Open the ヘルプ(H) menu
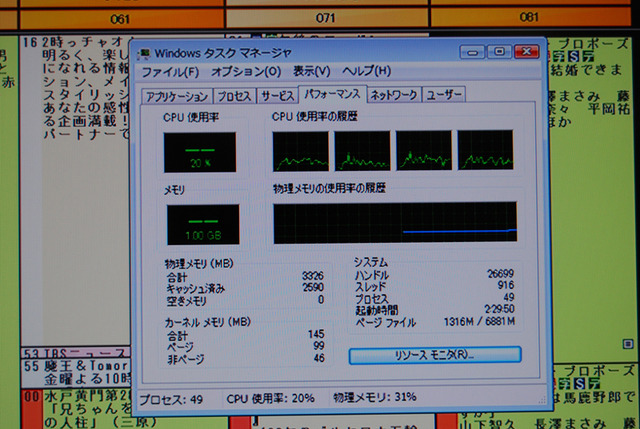Image resolution: width=640 pixels, height=429 pixels. tap(367, 71)
